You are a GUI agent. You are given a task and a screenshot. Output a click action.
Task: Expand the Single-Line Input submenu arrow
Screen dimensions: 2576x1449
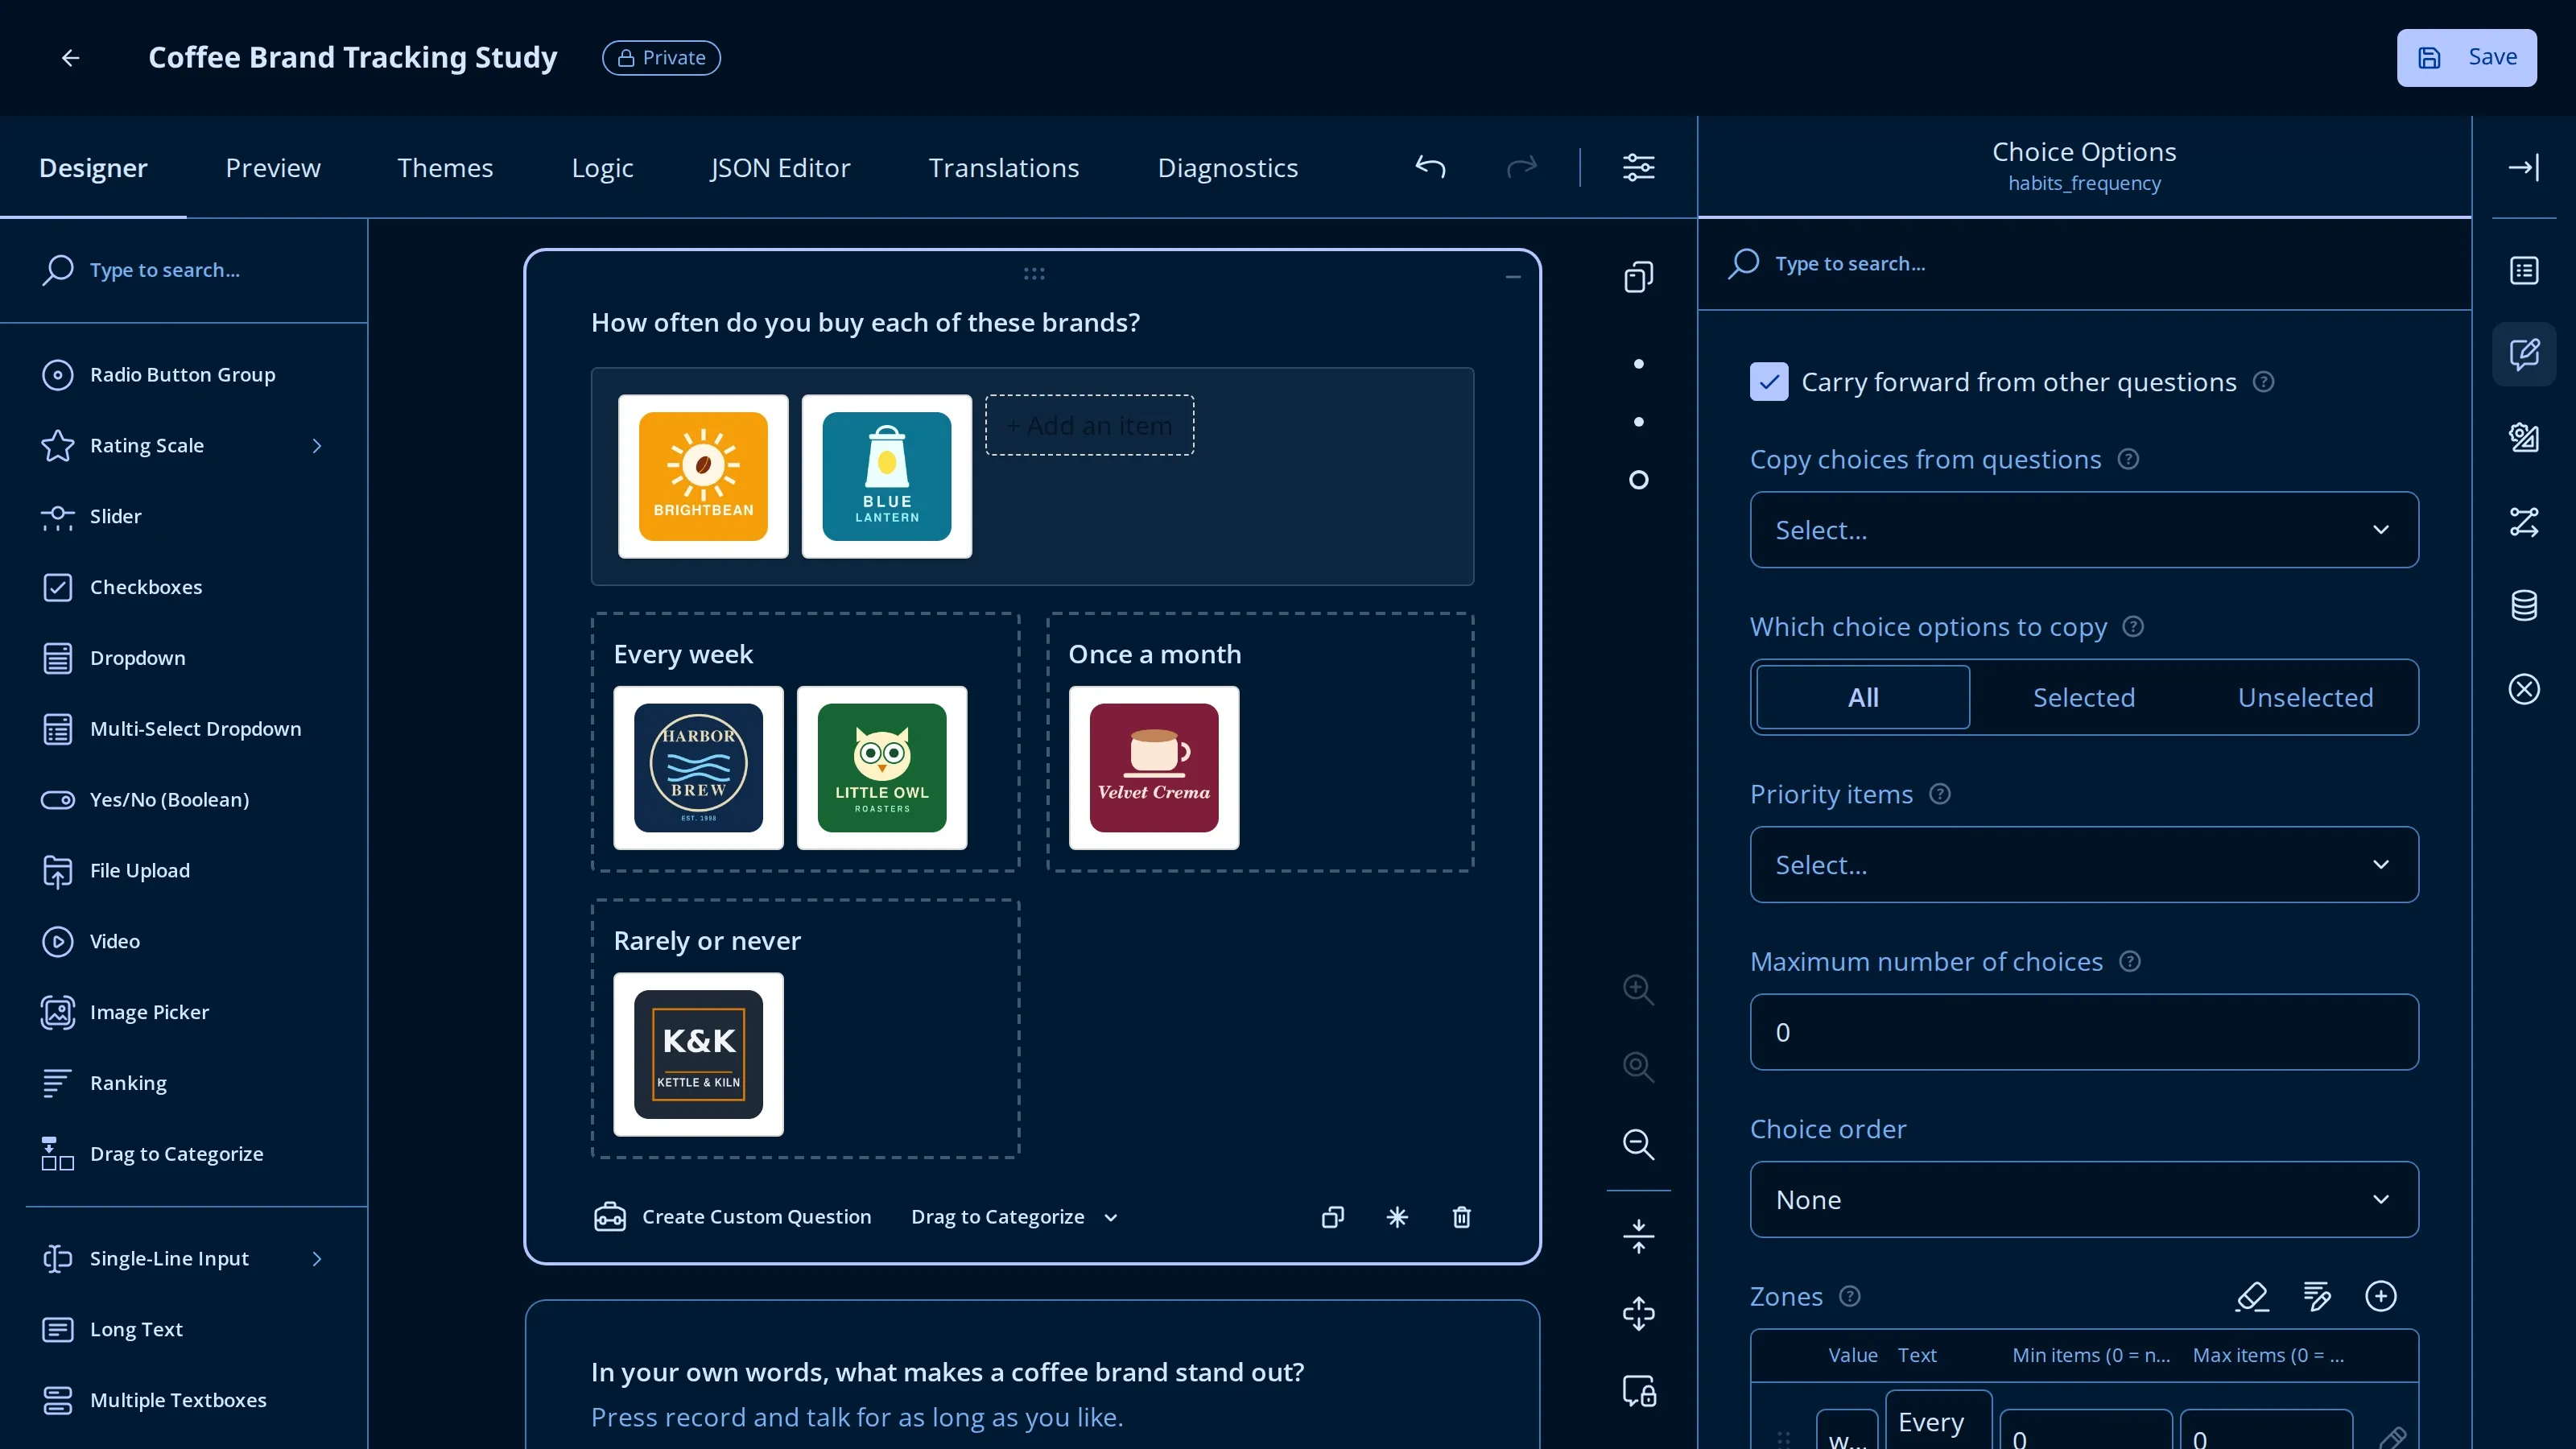tap(317, 1259)
